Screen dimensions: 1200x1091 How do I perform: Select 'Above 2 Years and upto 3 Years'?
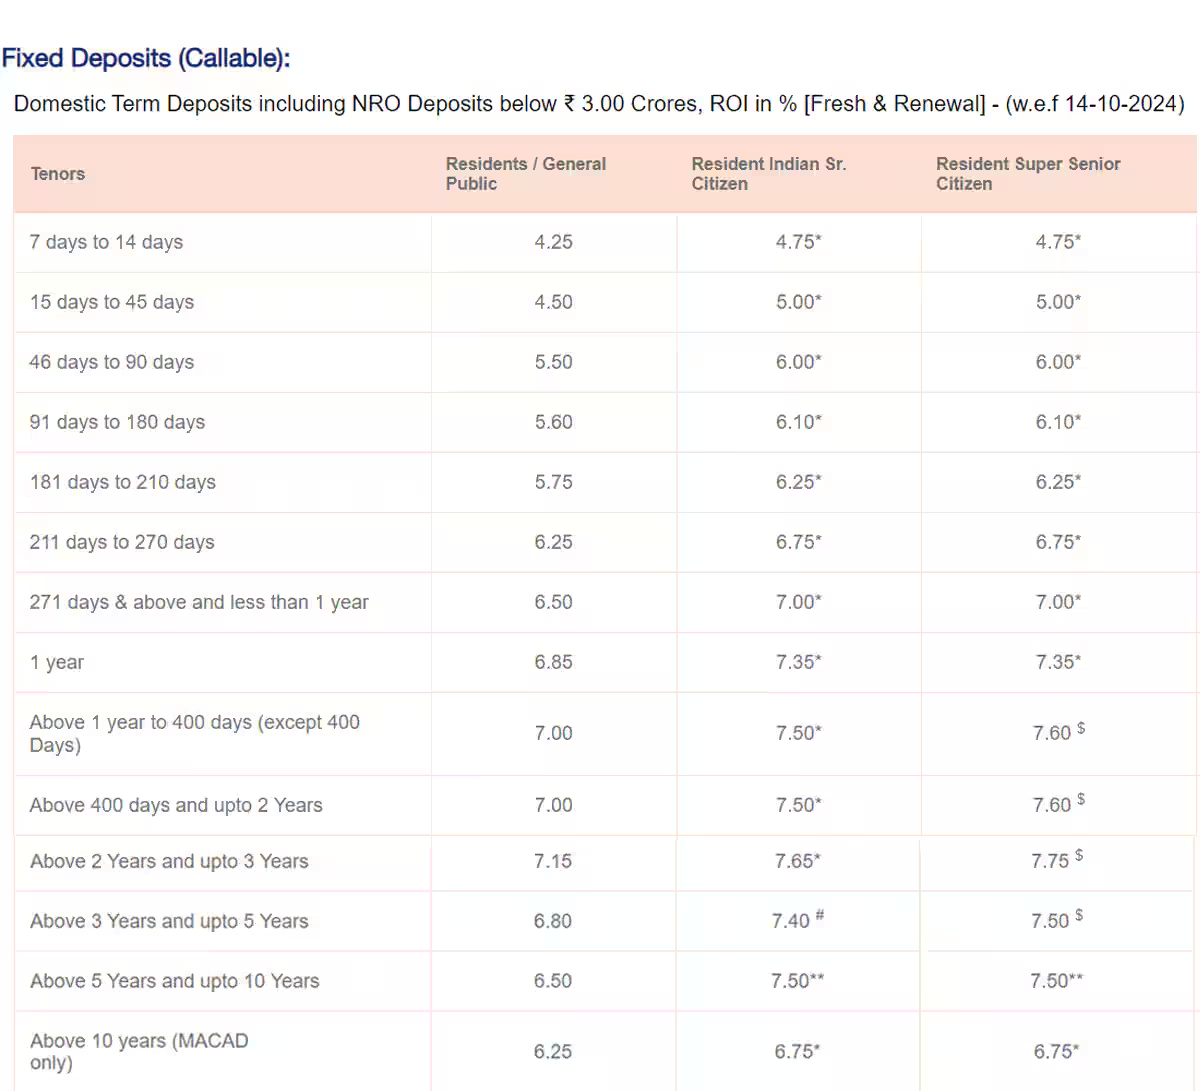pyautogui.click(x=169, y=861)
